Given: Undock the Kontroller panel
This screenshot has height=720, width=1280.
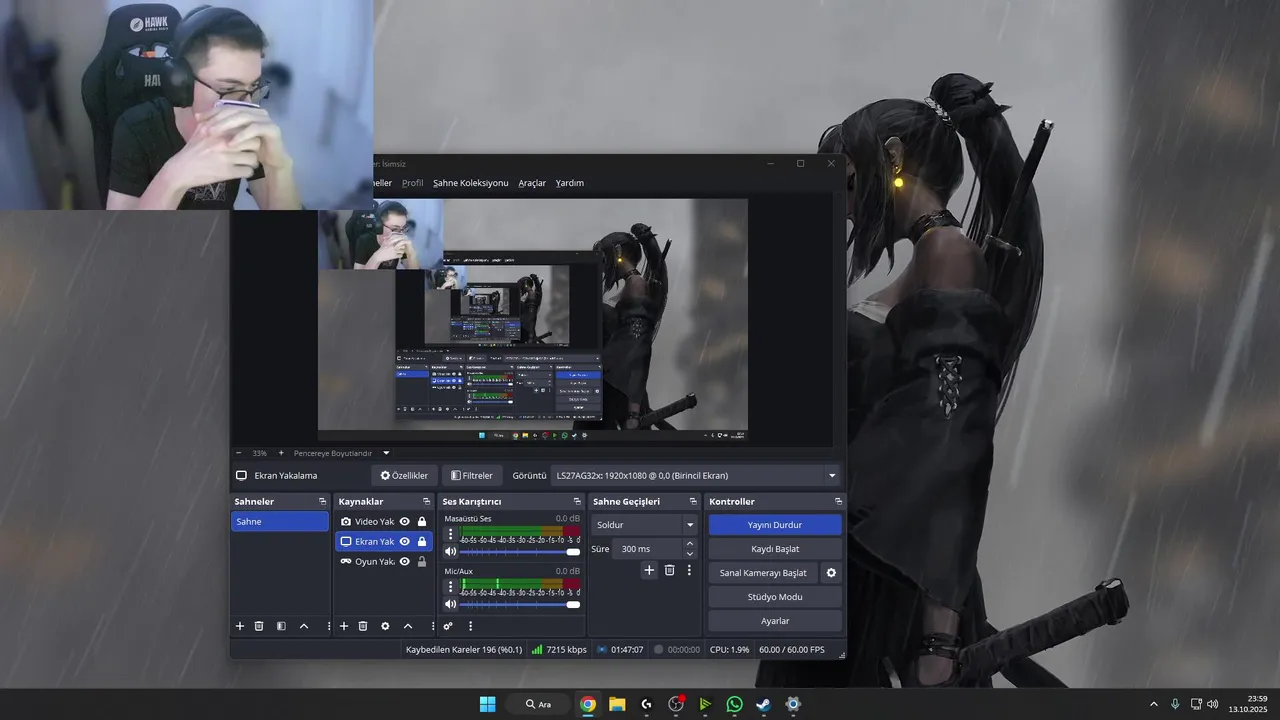Looking at the screenshot, I should tap(838, 502).
